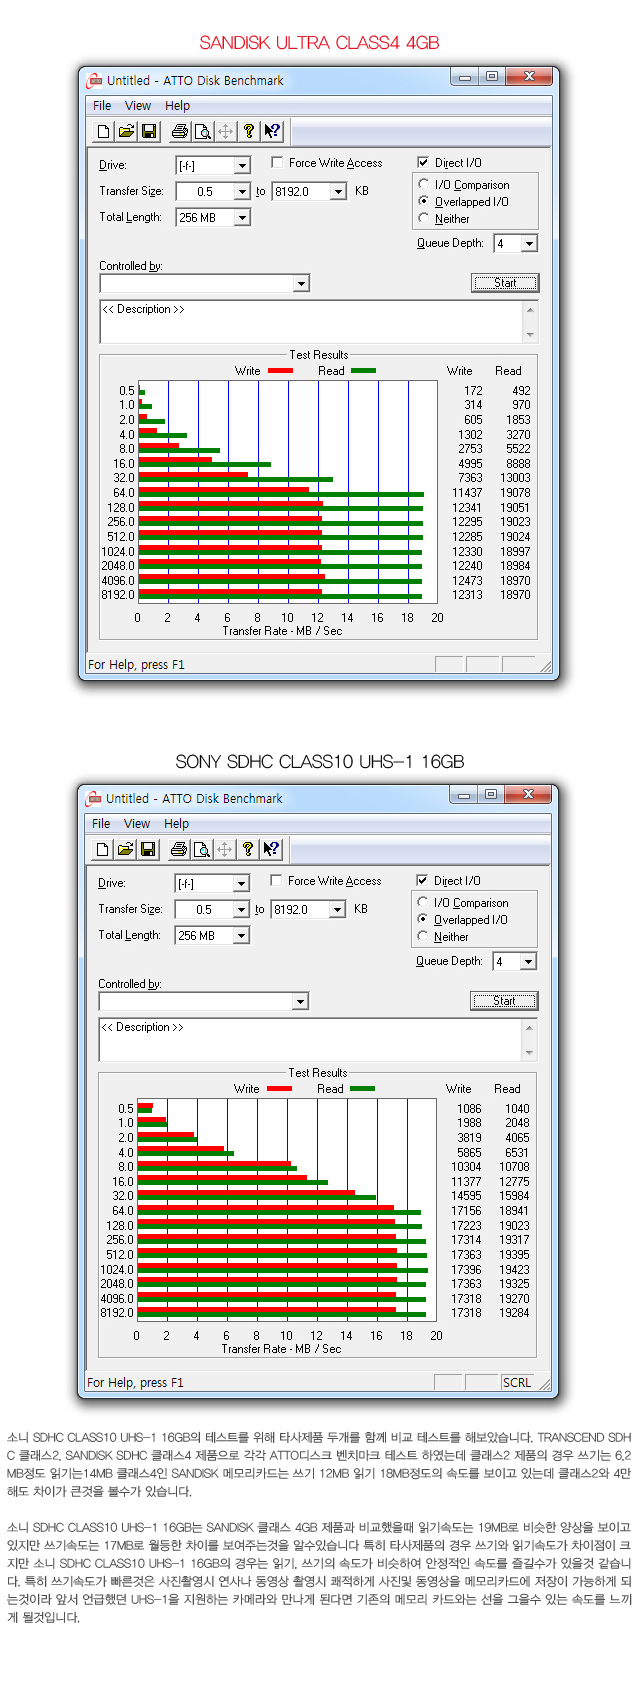Click ATTO app icon in Sony title bar
640x1704 pixels.
(x=94, y=798)
